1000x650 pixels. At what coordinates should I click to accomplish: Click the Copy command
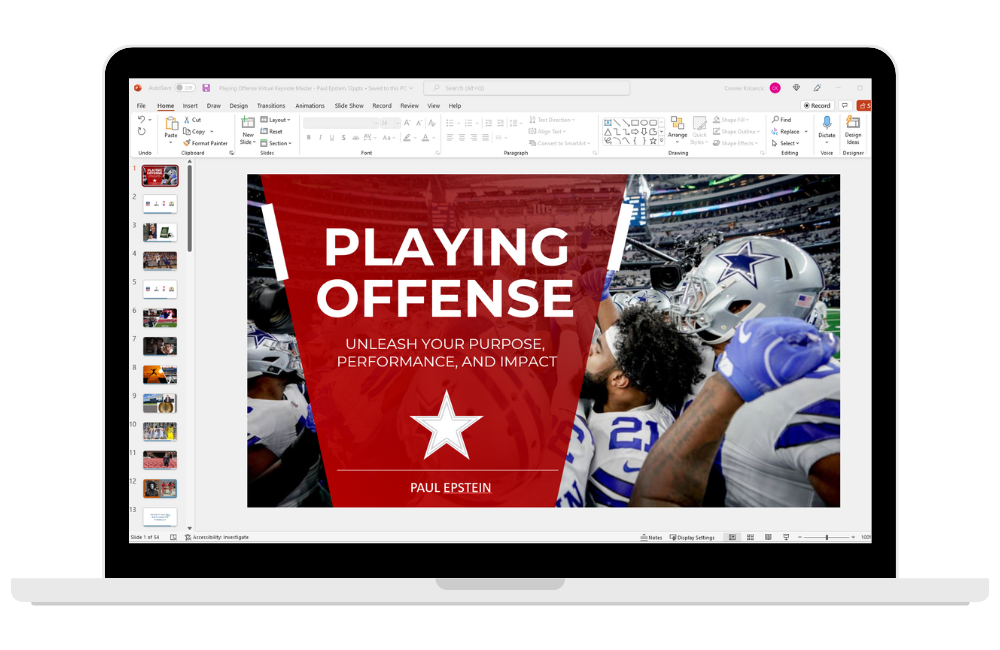(x=195, y=131)
